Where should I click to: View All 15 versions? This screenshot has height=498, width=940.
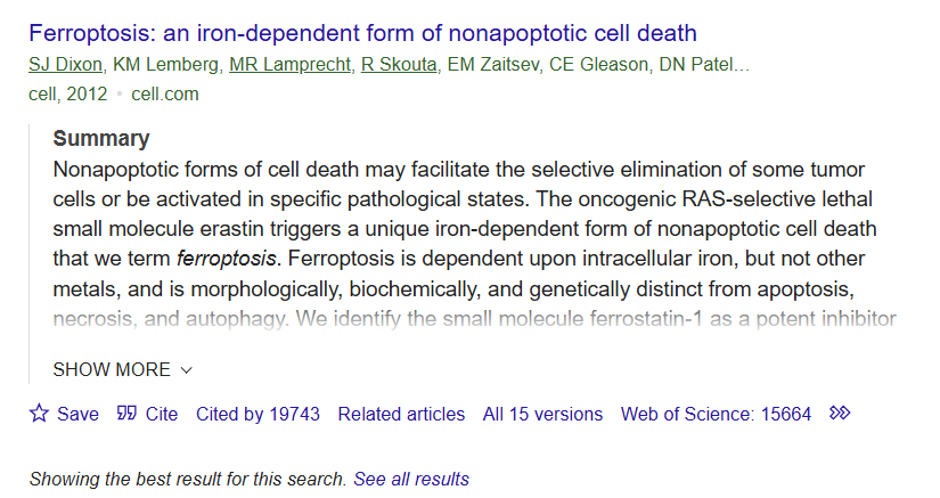point(543,414)
